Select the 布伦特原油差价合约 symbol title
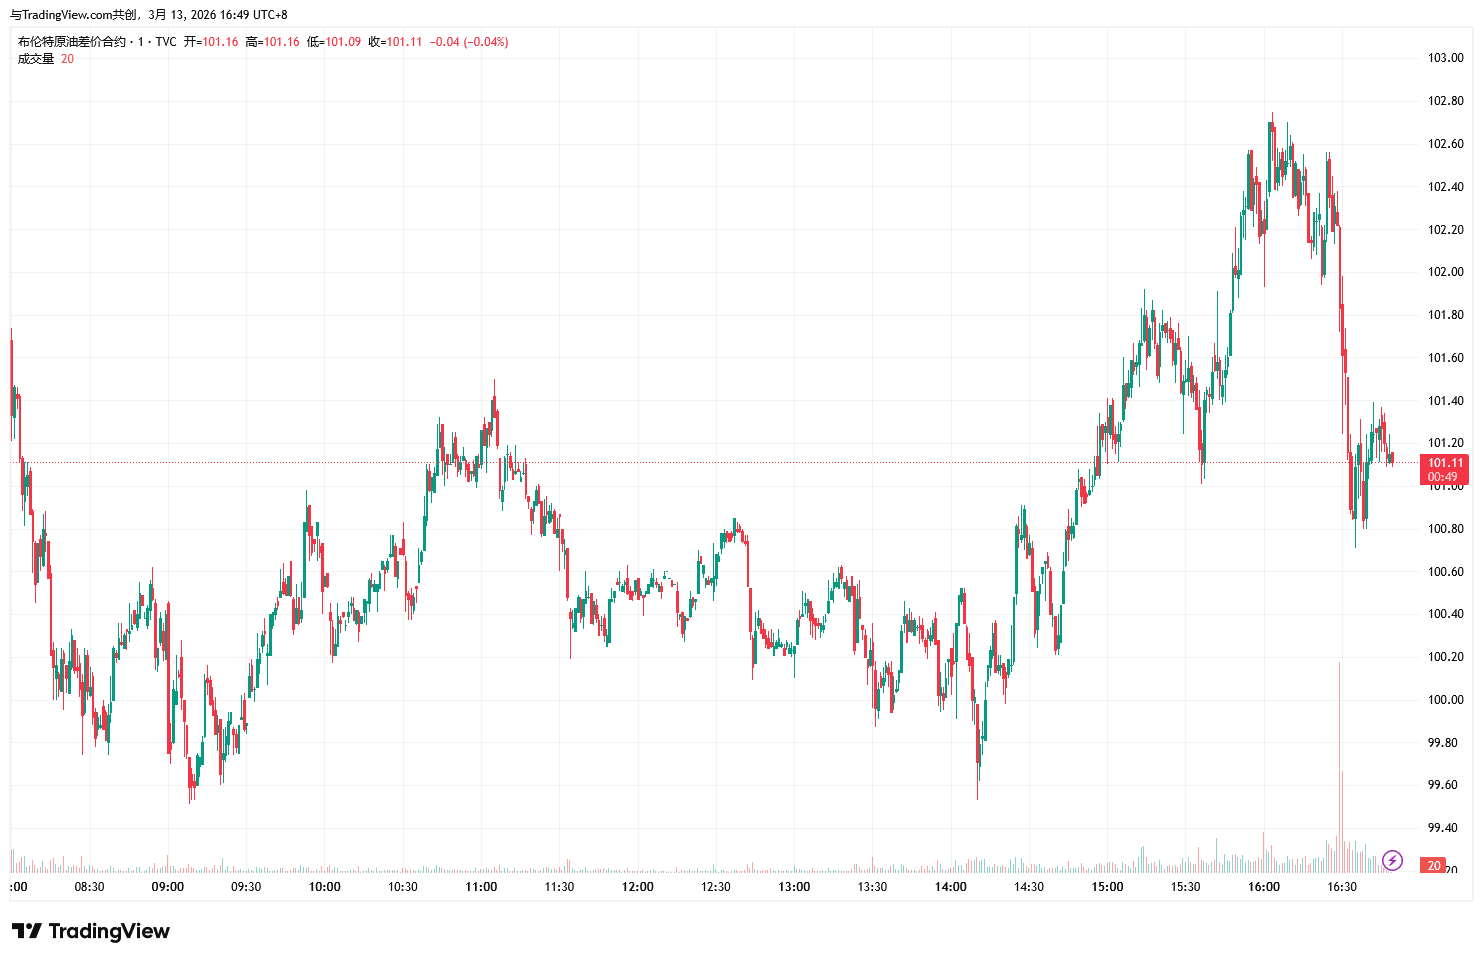1483x961 pixels. point(72,42)
